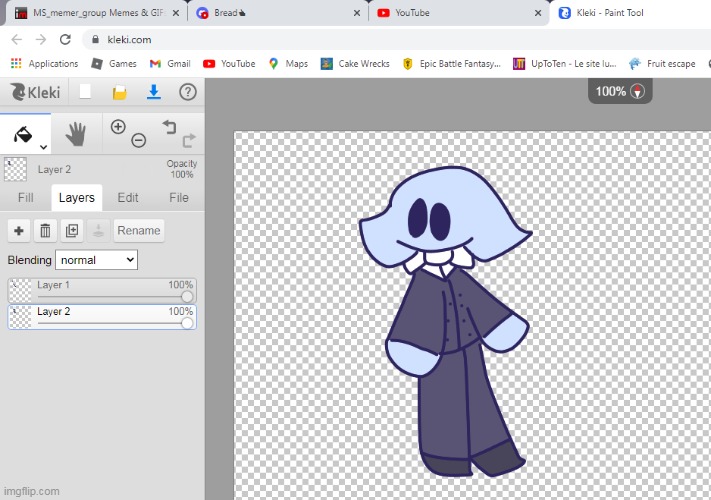Close the Bread tab
711x500 pixels.
coord(357,13)
